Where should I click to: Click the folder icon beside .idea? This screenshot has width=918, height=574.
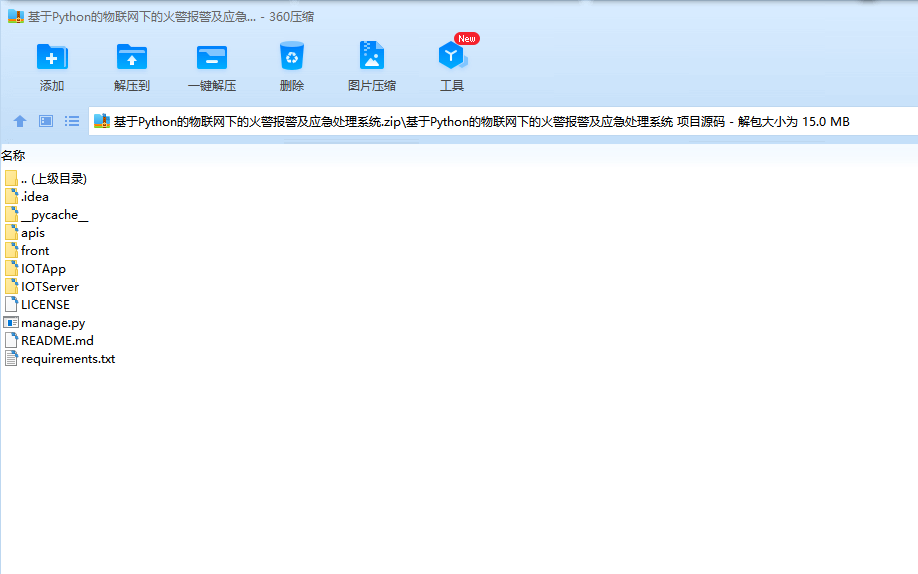pos(11,196)
